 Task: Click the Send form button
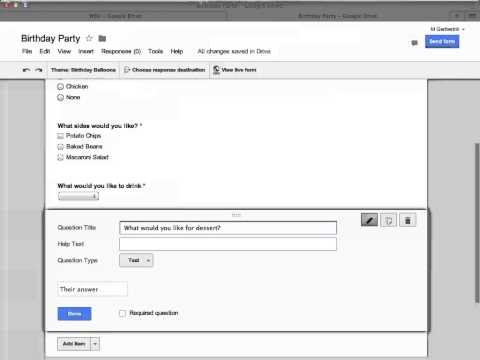pos(442,42)
